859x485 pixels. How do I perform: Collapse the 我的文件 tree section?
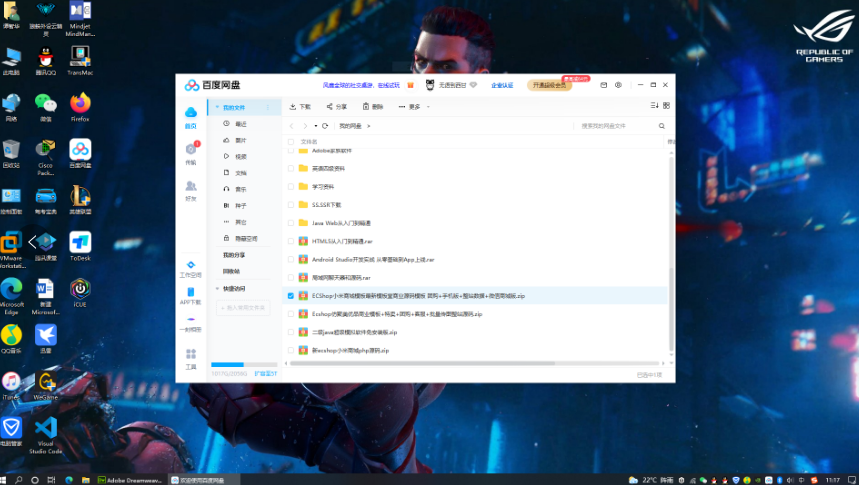click(217, 107)
